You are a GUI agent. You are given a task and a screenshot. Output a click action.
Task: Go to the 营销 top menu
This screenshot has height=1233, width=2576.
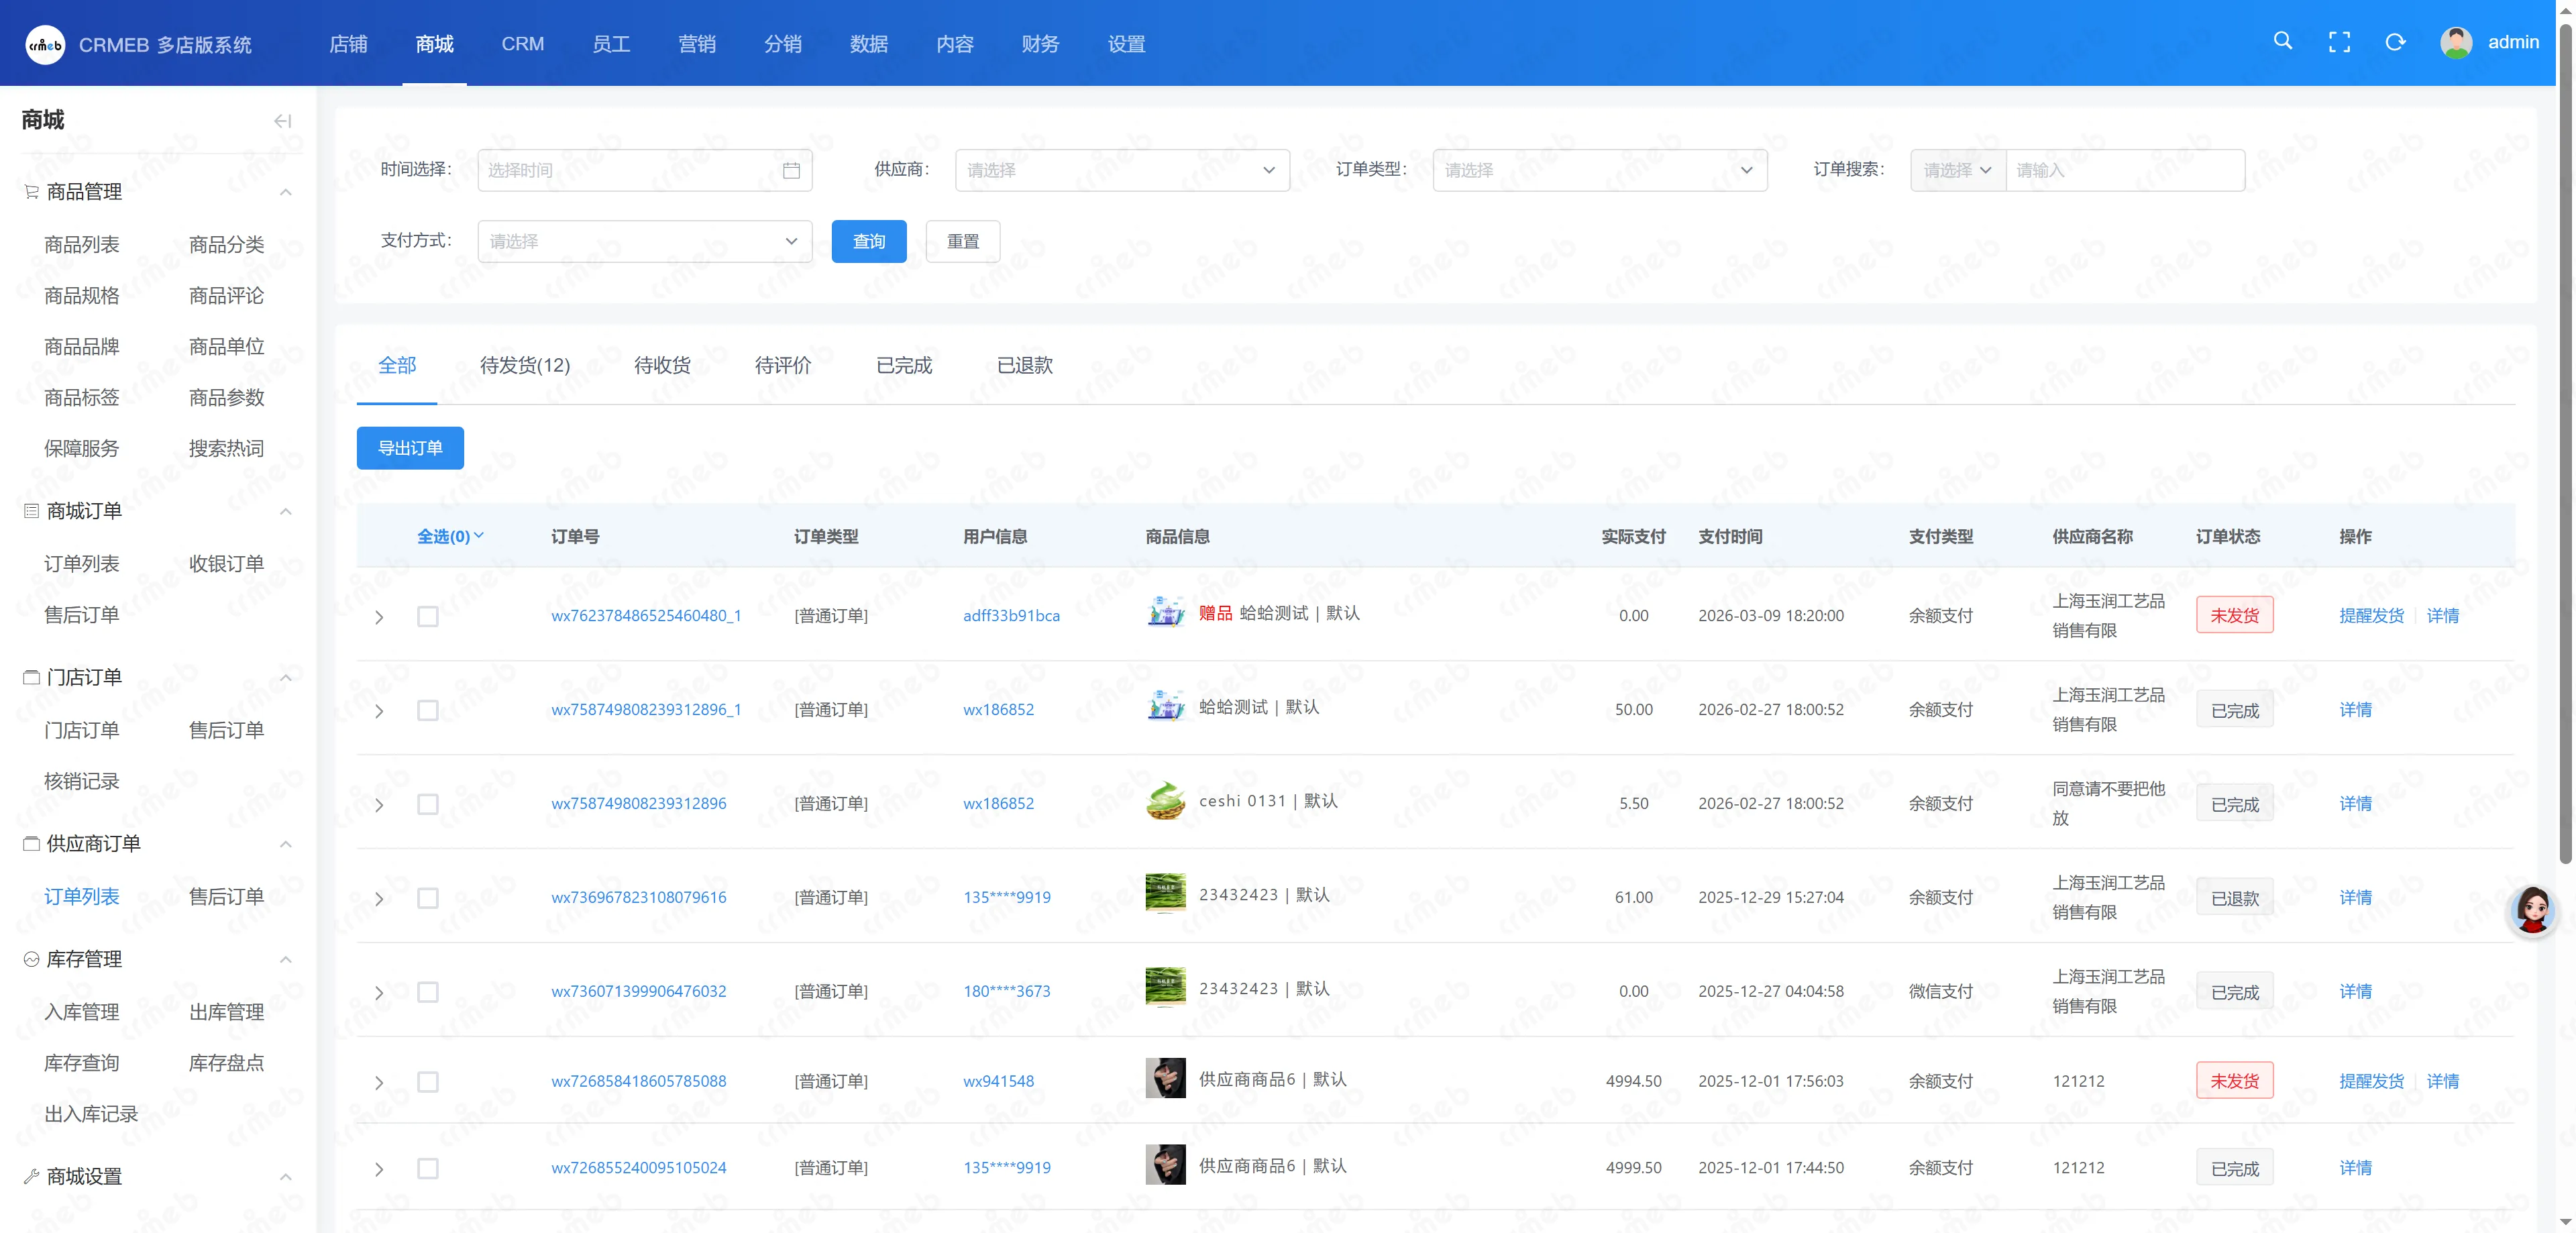697,44
